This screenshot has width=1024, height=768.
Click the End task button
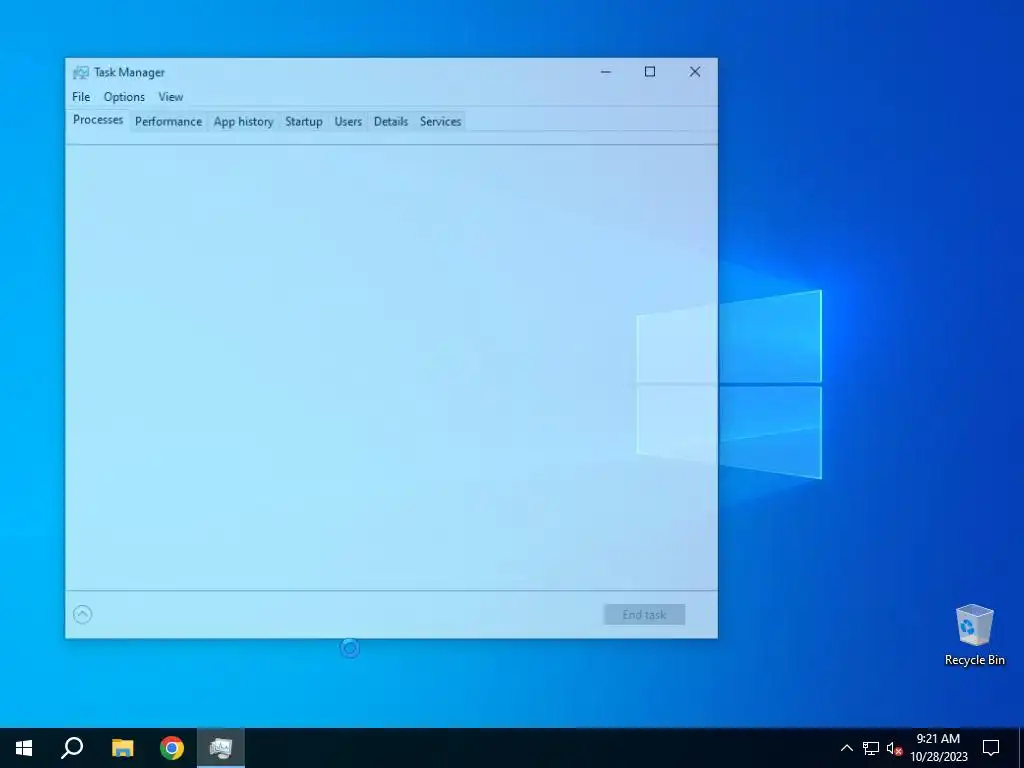coord(644,615)
